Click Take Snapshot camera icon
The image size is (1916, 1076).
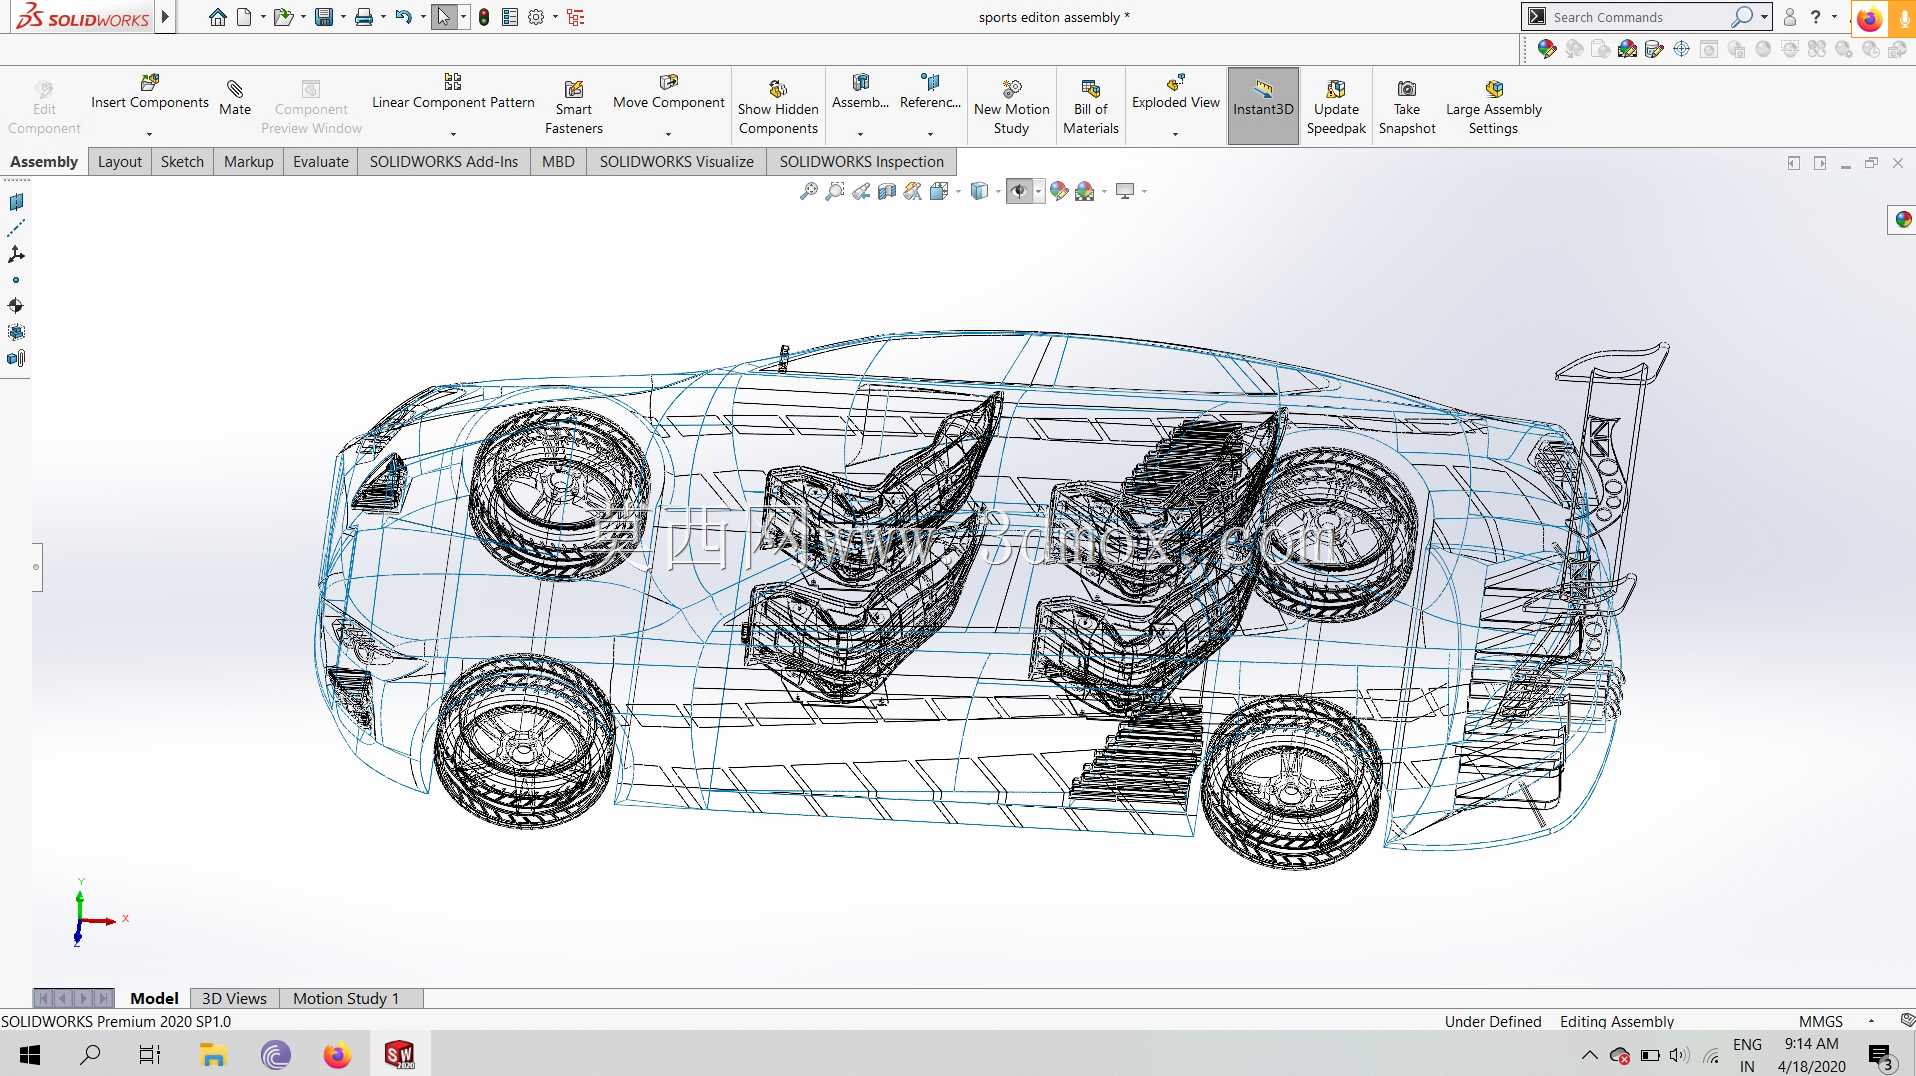coord(1406,88)
